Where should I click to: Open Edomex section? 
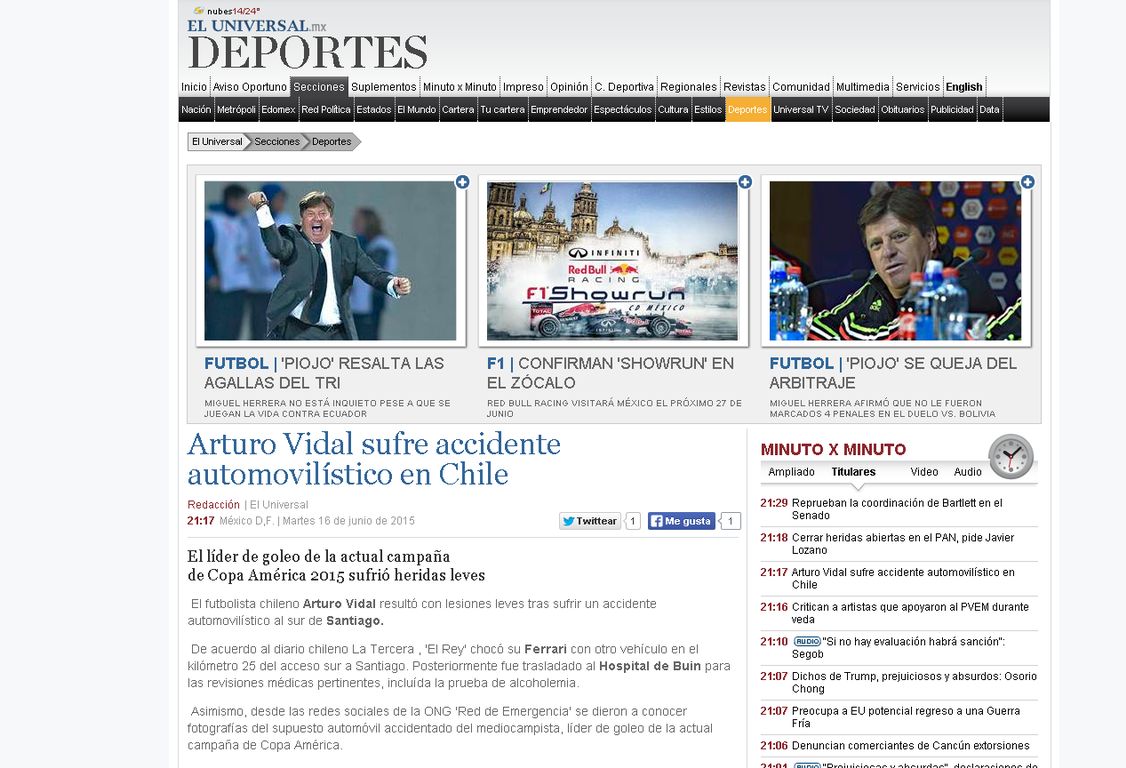coord(278,109)
